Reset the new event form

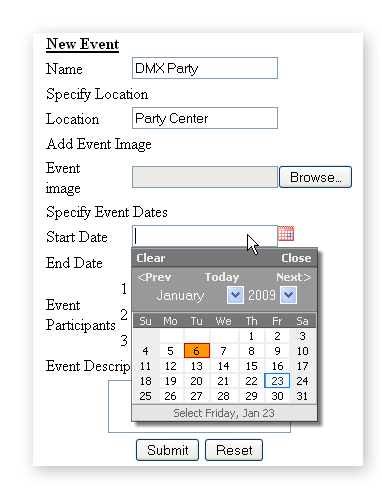pyautogui.click(x=234, y=450)
